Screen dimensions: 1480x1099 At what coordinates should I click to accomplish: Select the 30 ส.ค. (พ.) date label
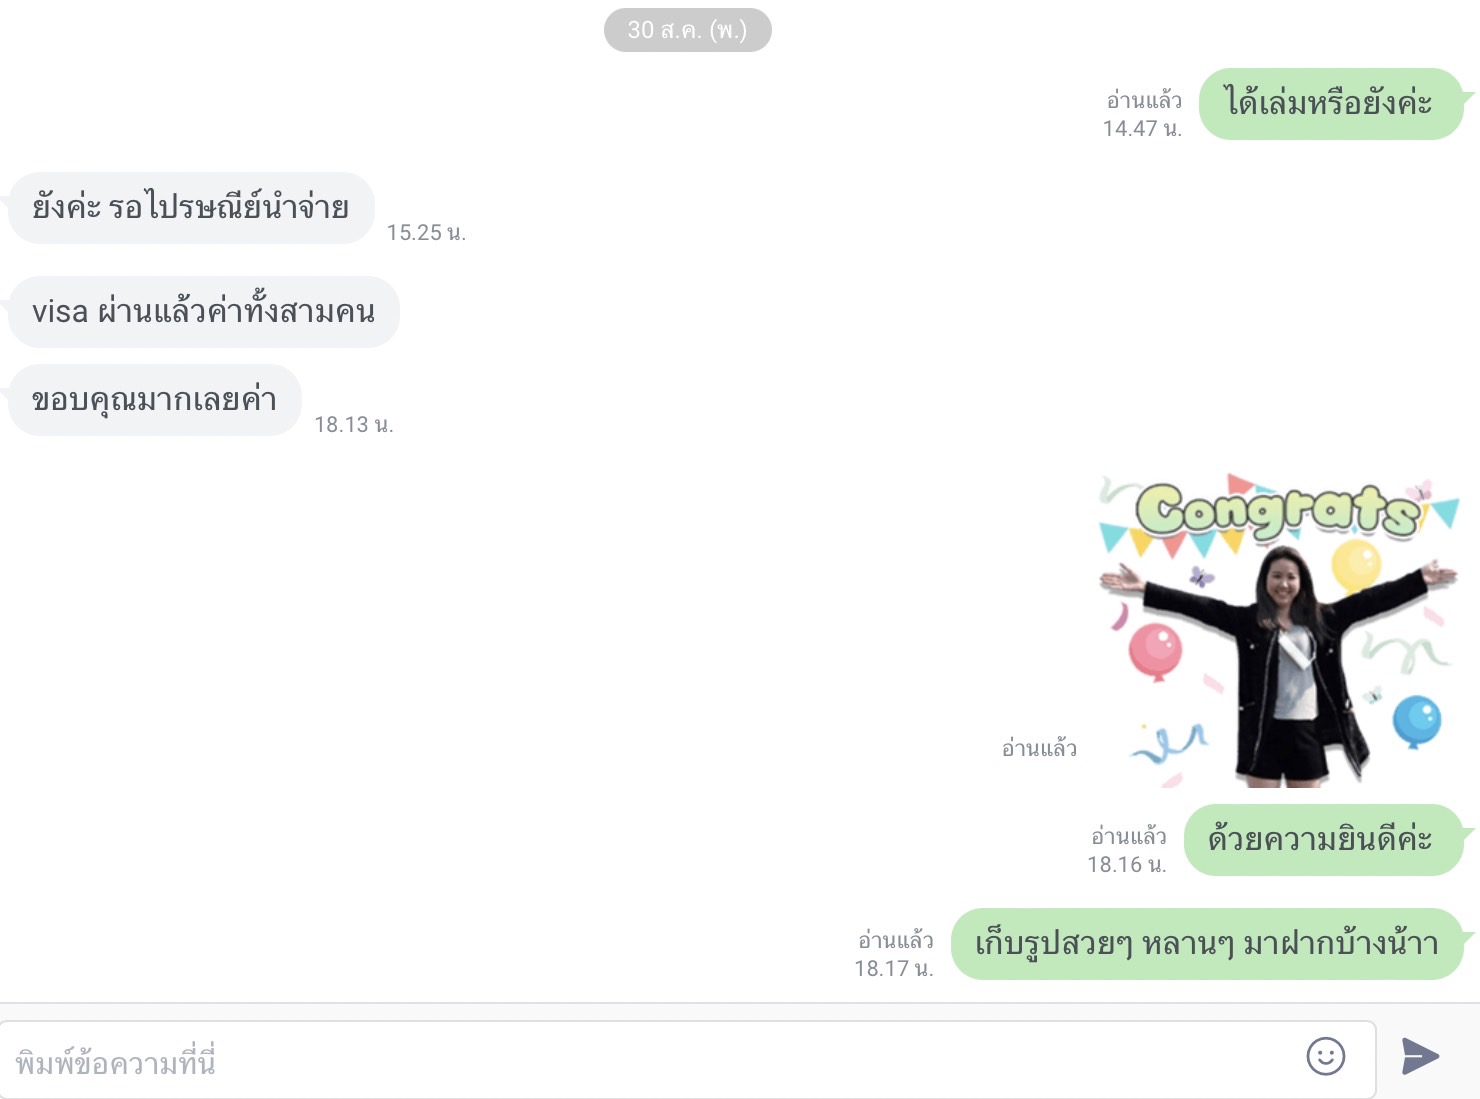click(x=688, y=30)
